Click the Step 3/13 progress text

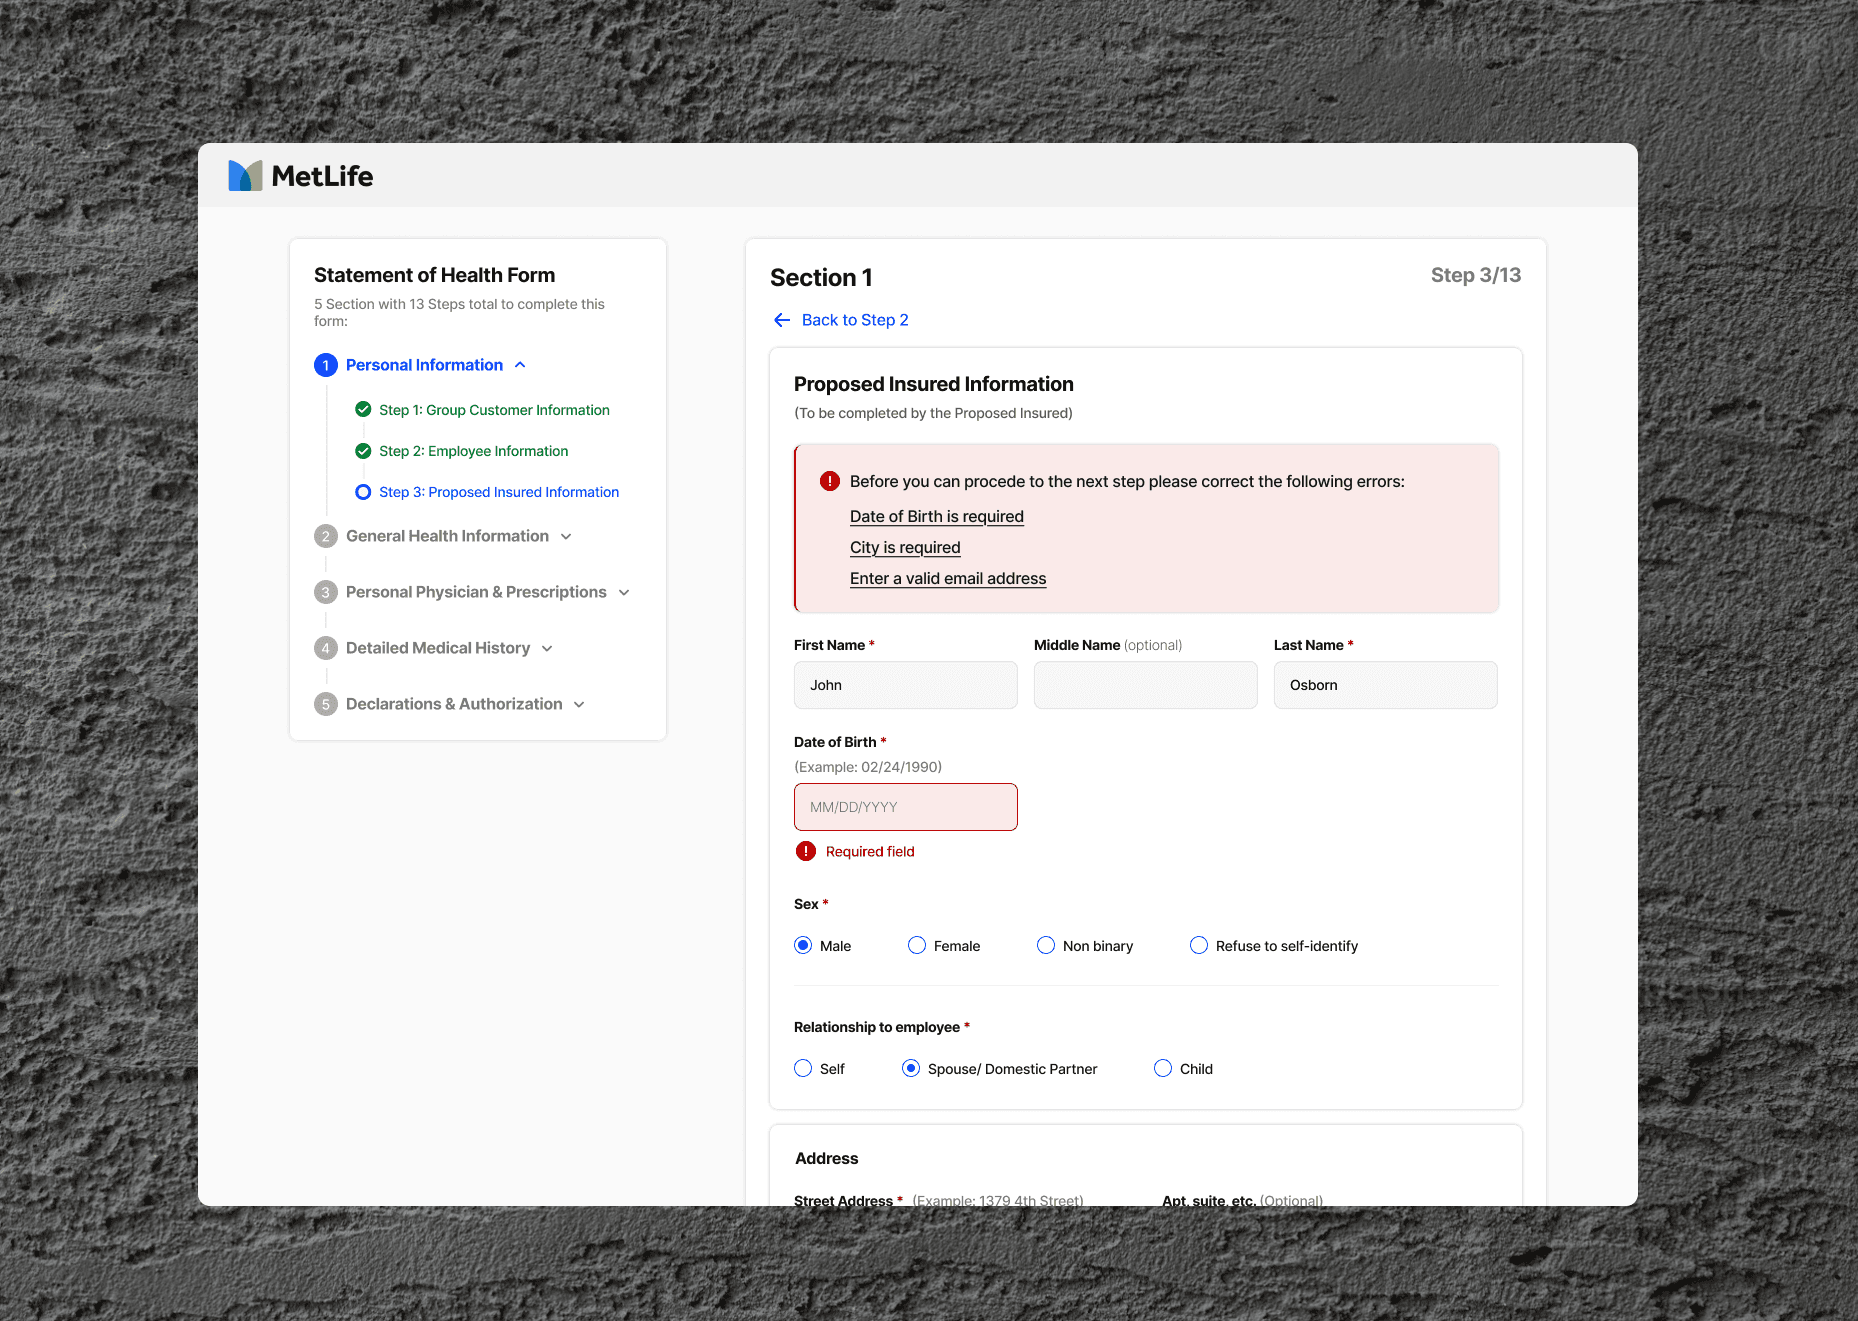1476,275
